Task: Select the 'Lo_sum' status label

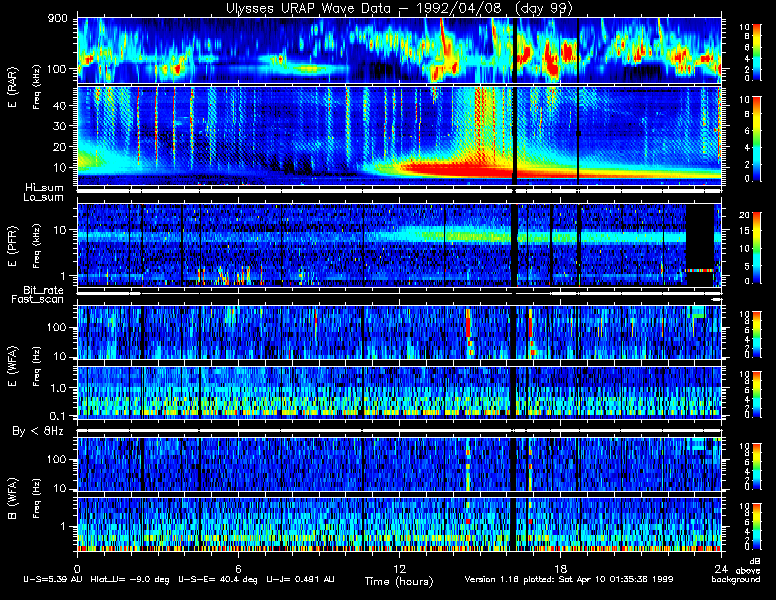Action: pos(44,197)
